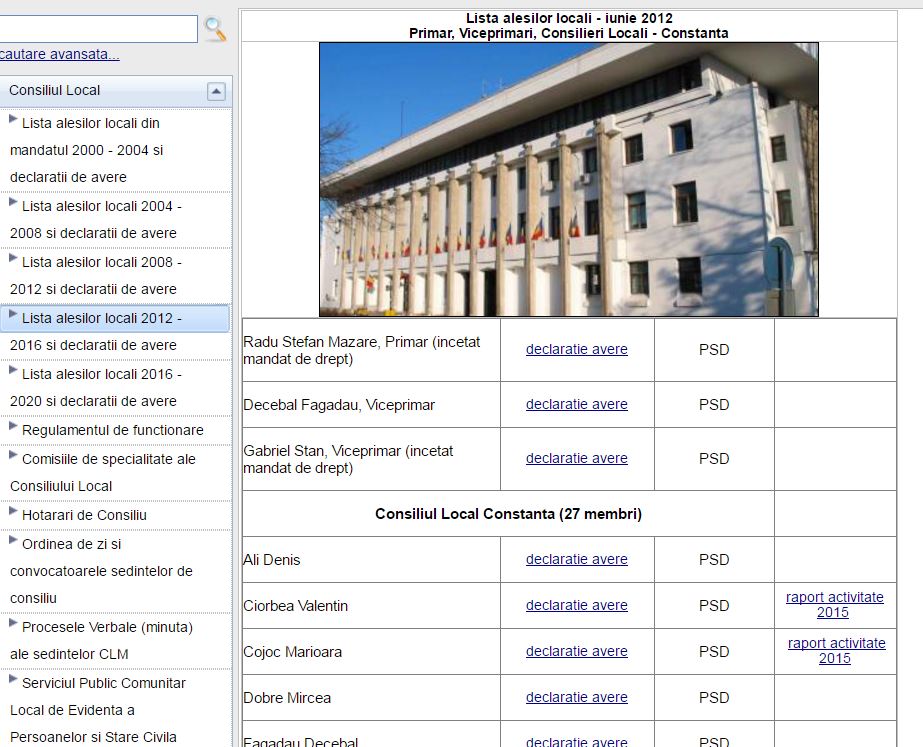The image size is (923, 747).
Task: Open declaratie avere for Decebal Fagadau, Viceprimar
Action: pos(577,405)
